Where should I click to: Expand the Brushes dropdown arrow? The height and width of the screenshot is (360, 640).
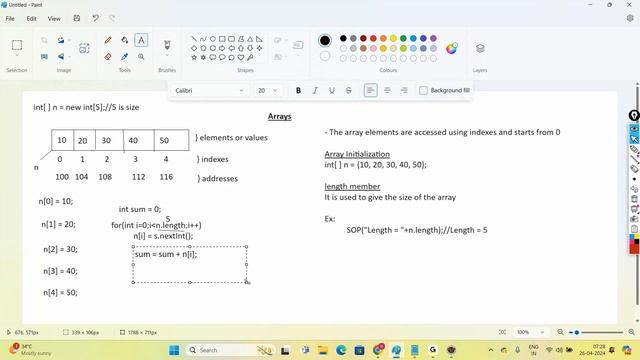point(167,56)
